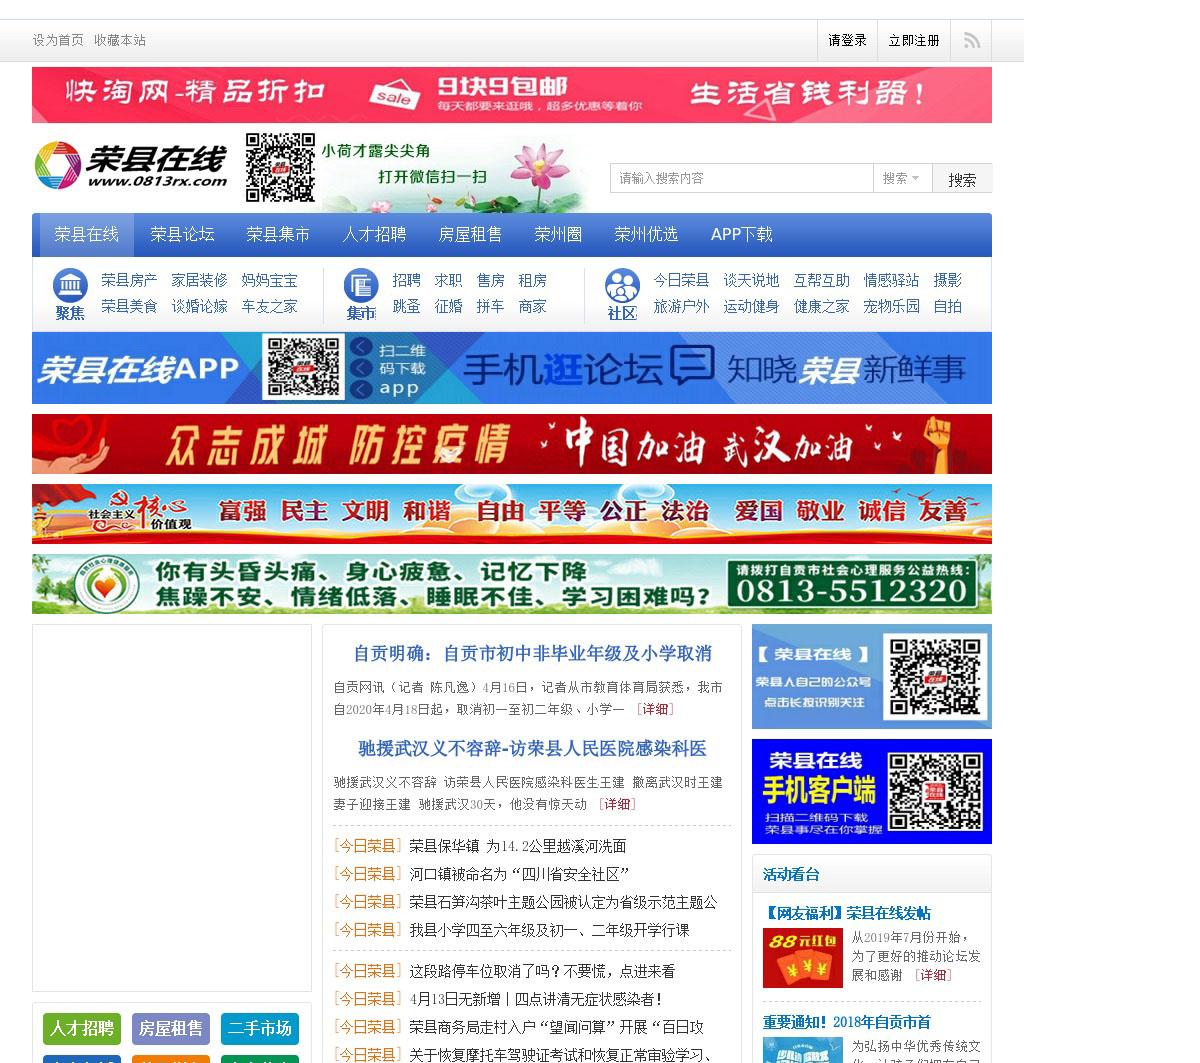This screenshot has height=1063, width=1200.
Task: Click the 荣县房产 link
Action: pos(129,280)
